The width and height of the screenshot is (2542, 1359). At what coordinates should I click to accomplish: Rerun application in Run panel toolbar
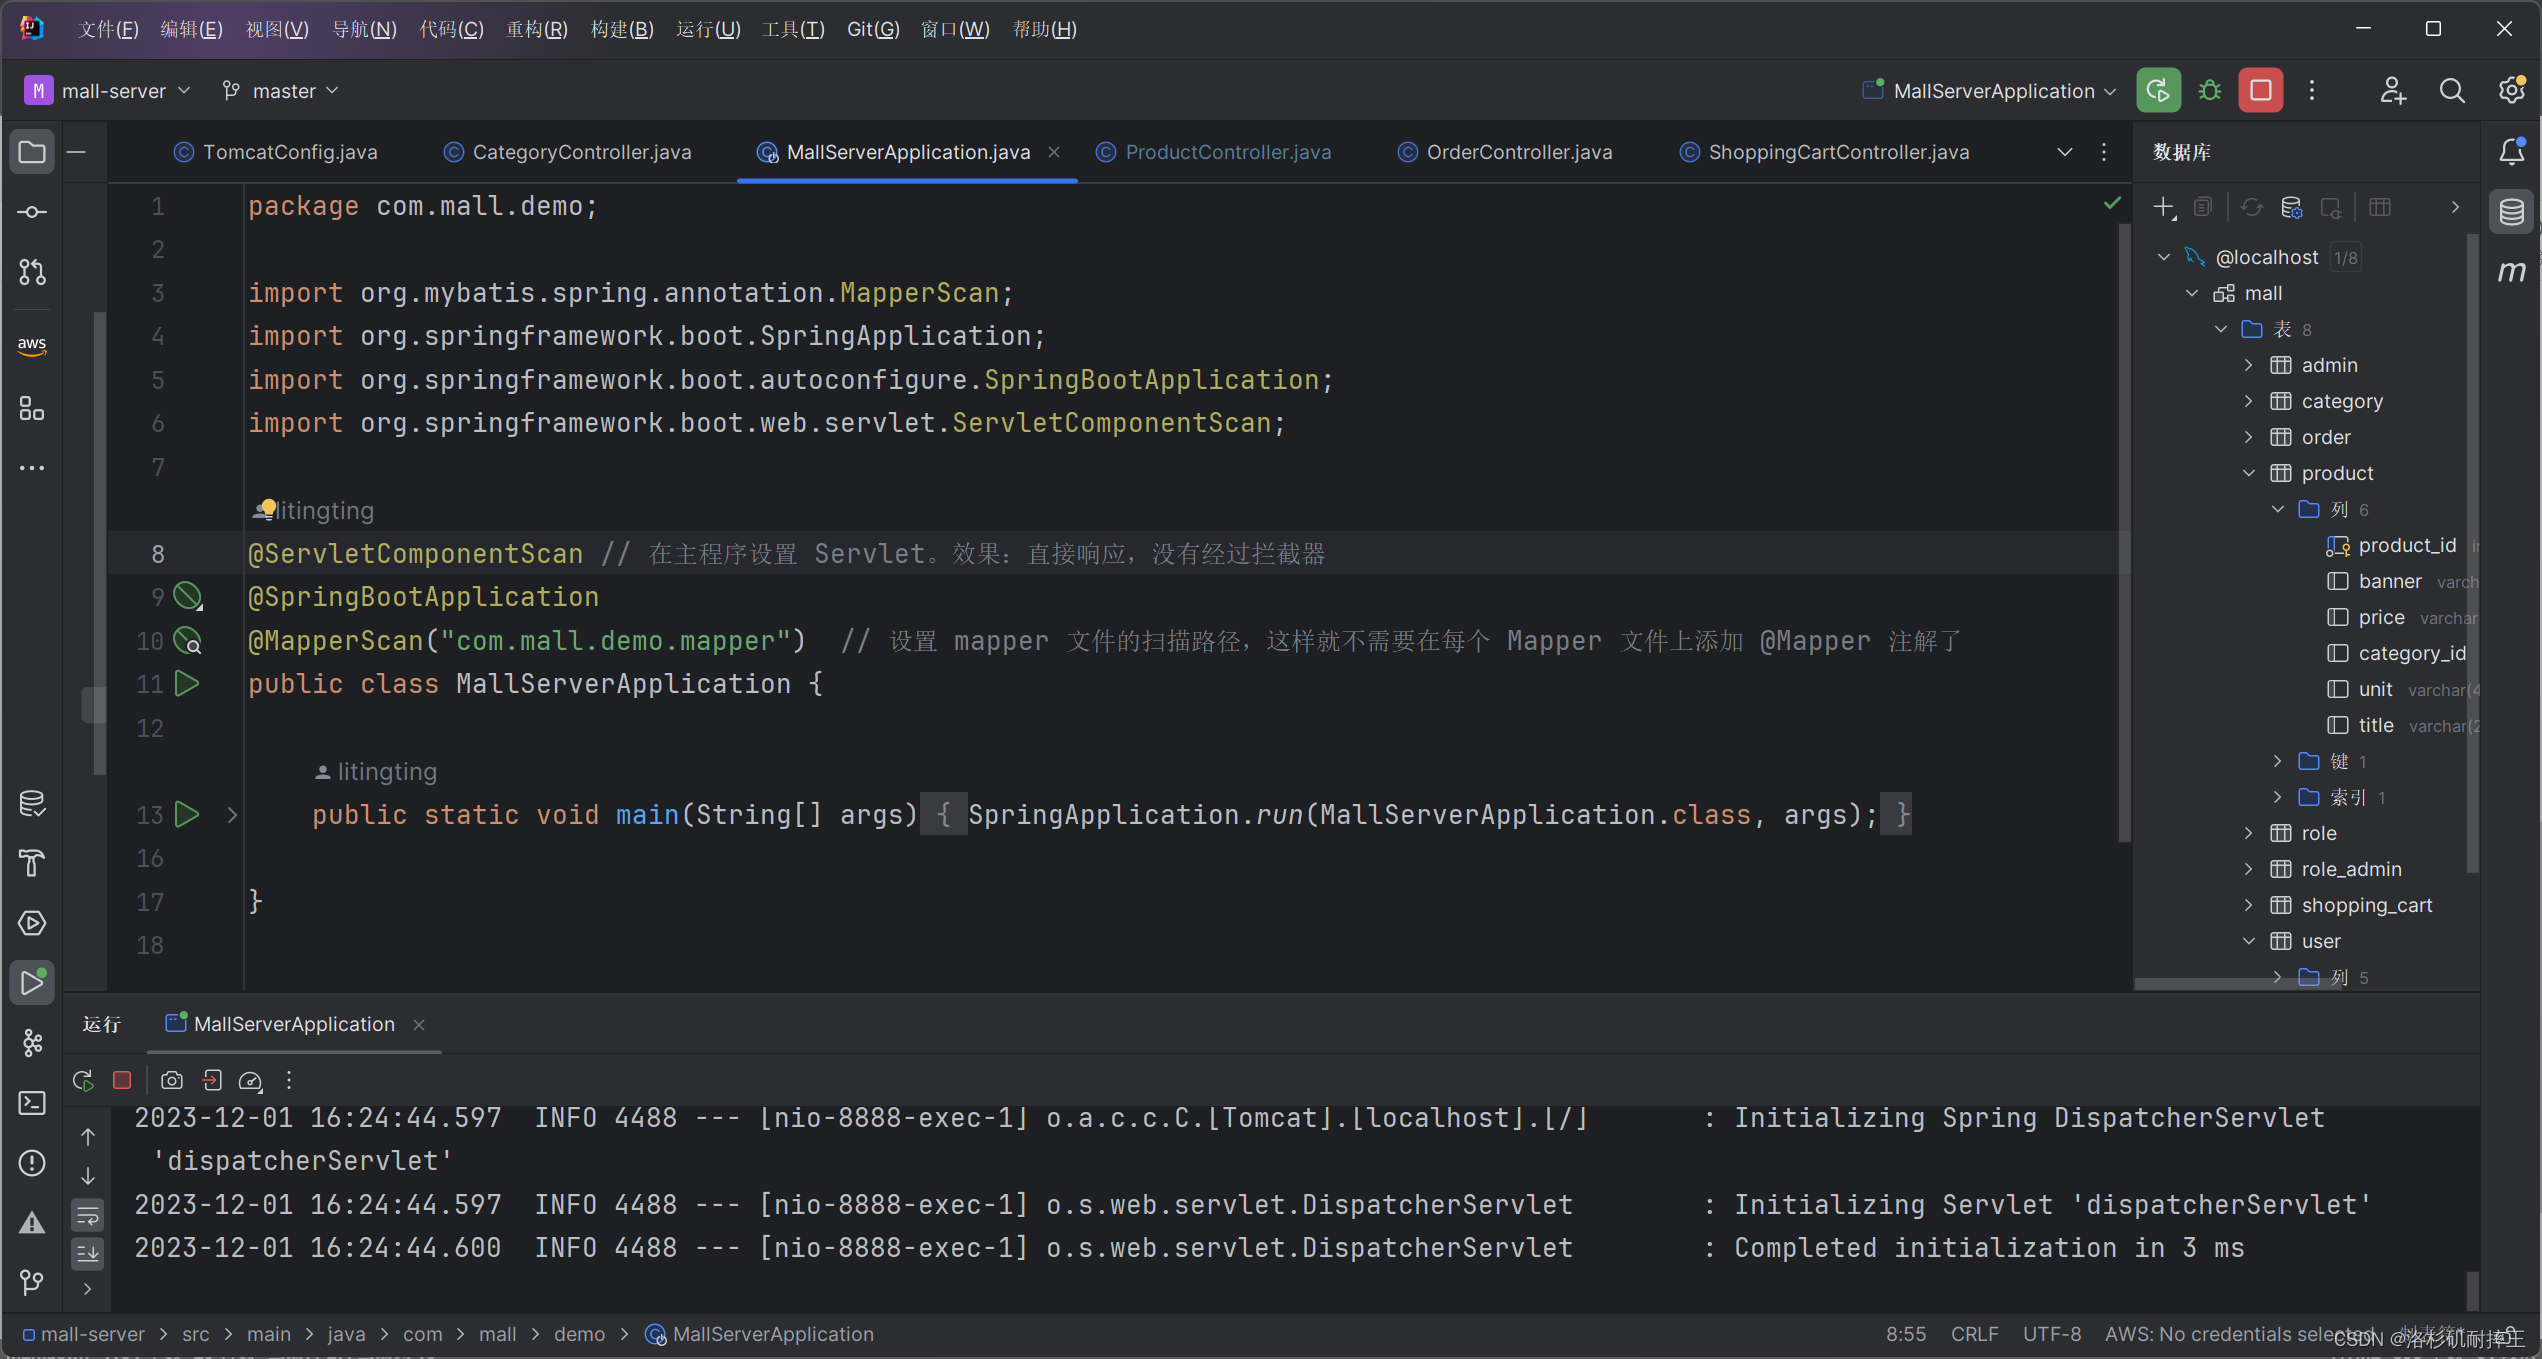[84, 1080]
